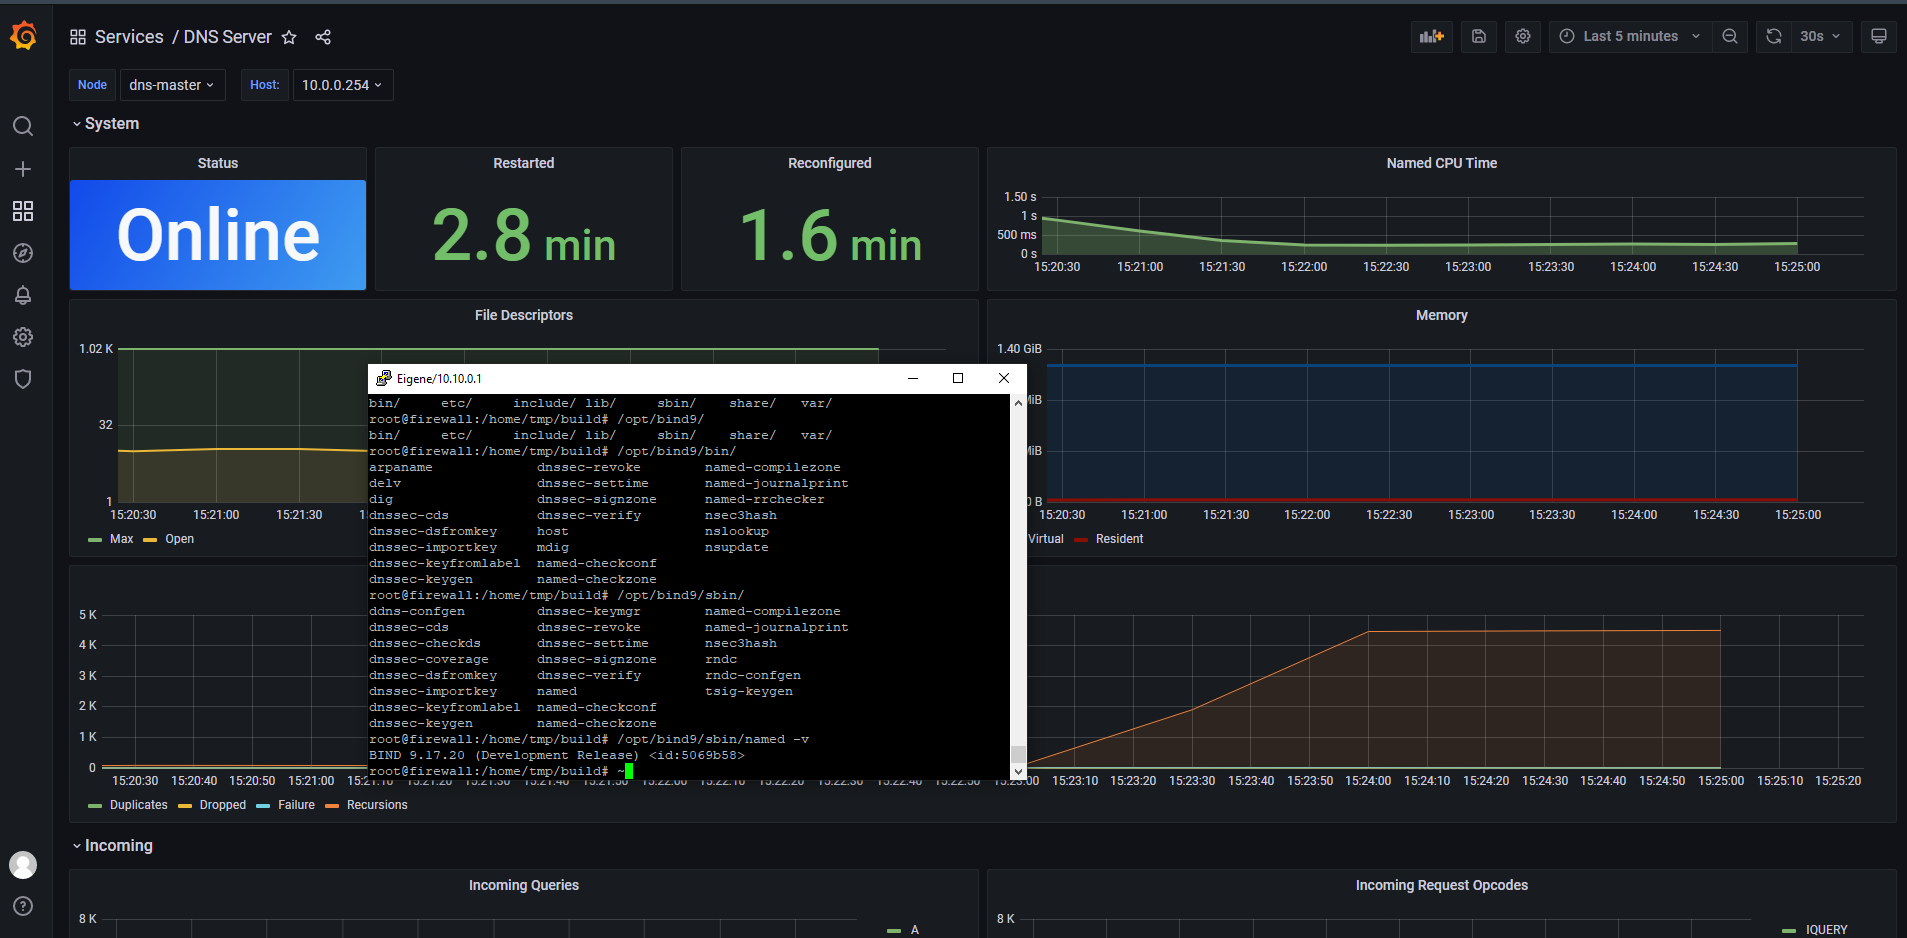Open Alerting from the sidebar
Screen dimensions: 1907x938
[x=22, y=295]
